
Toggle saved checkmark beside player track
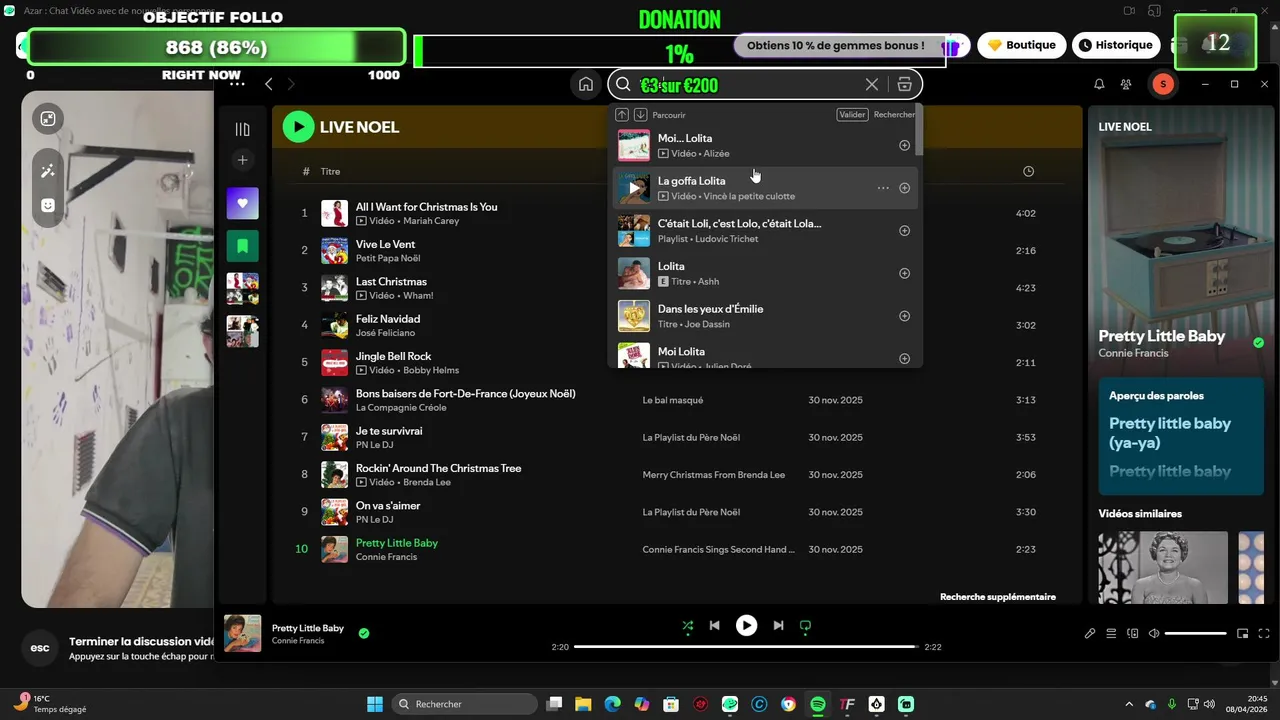364,633
